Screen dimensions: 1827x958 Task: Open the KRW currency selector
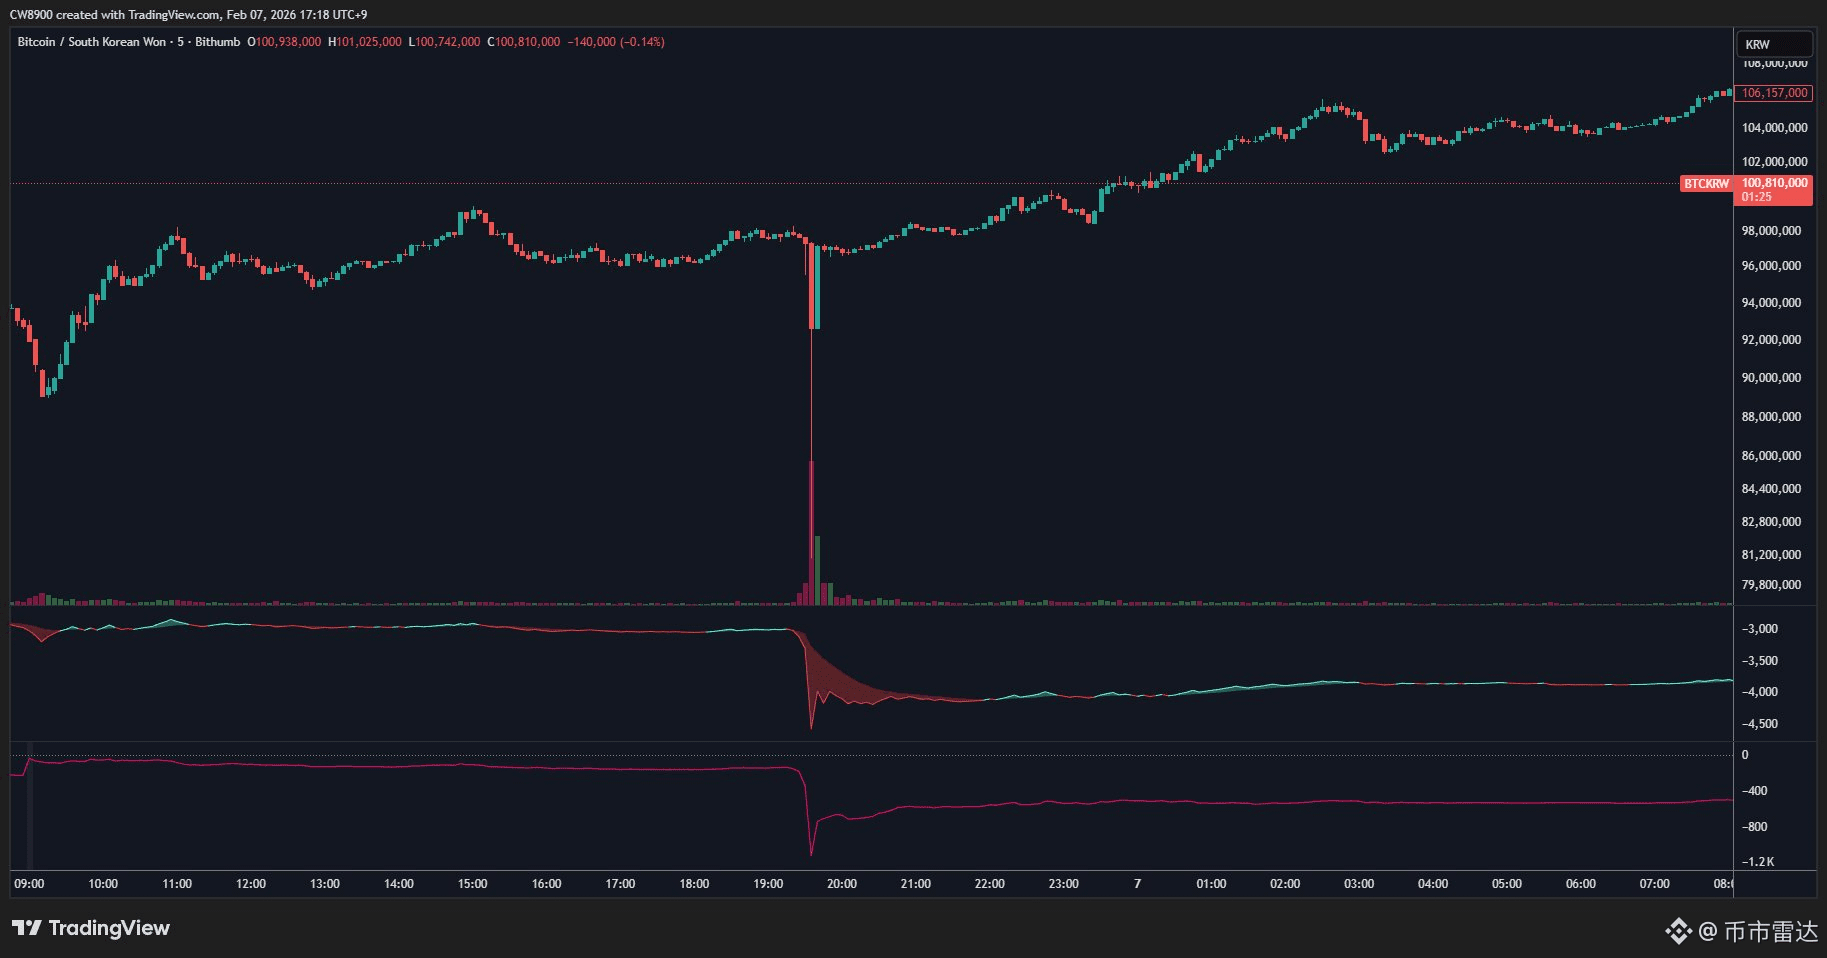(1773, 44)
